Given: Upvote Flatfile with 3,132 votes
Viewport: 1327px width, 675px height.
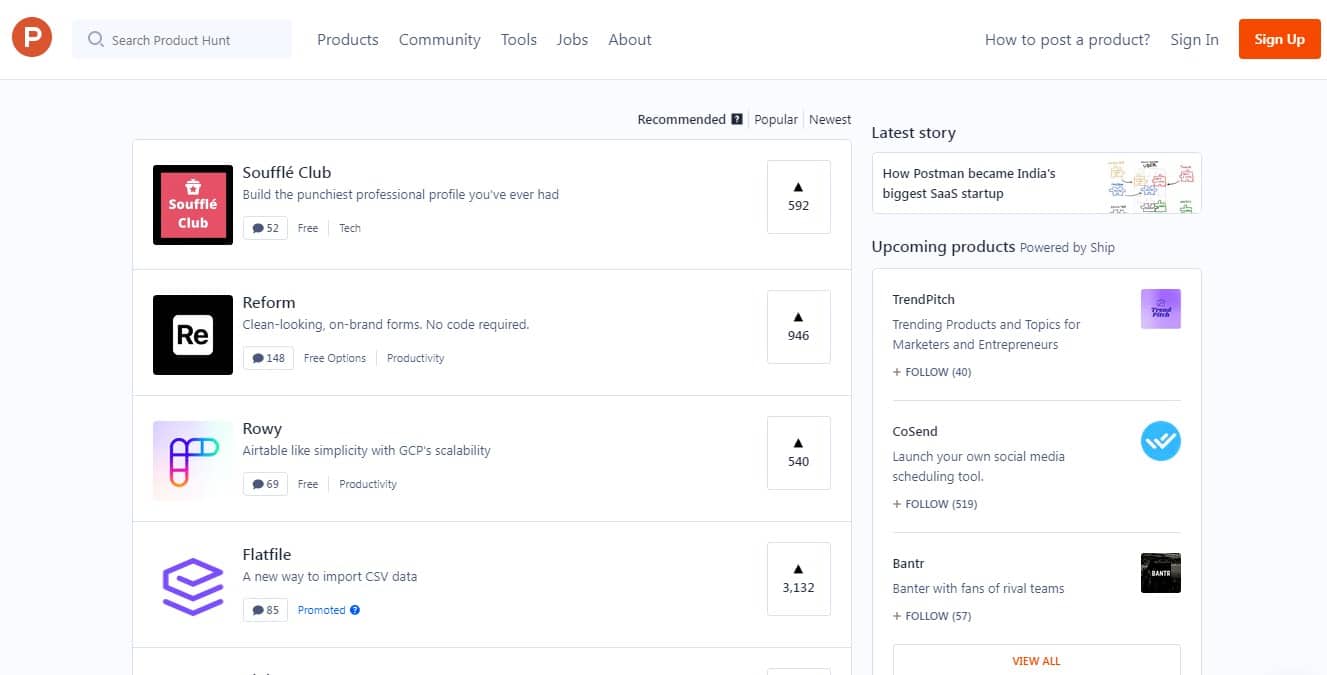Looking at the screenshot, I should tap(798, 579).
